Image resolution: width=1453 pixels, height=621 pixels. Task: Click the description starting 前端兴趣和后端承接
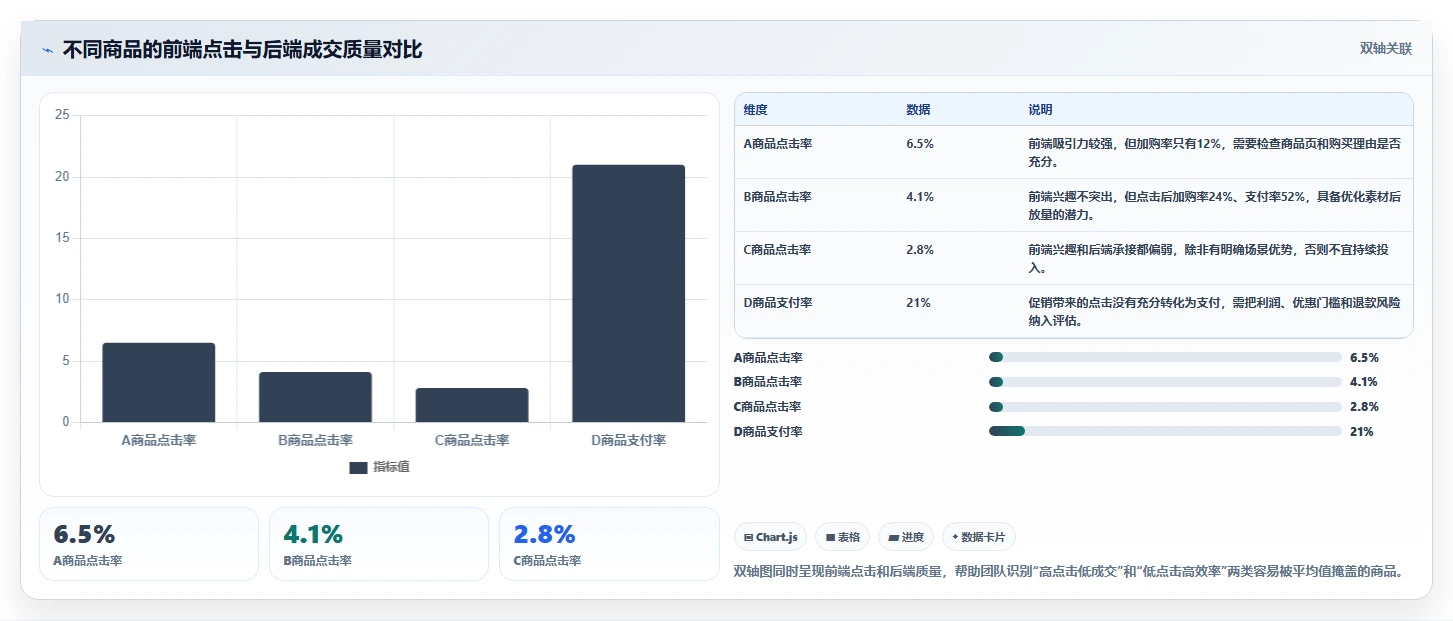[1208, 258]
